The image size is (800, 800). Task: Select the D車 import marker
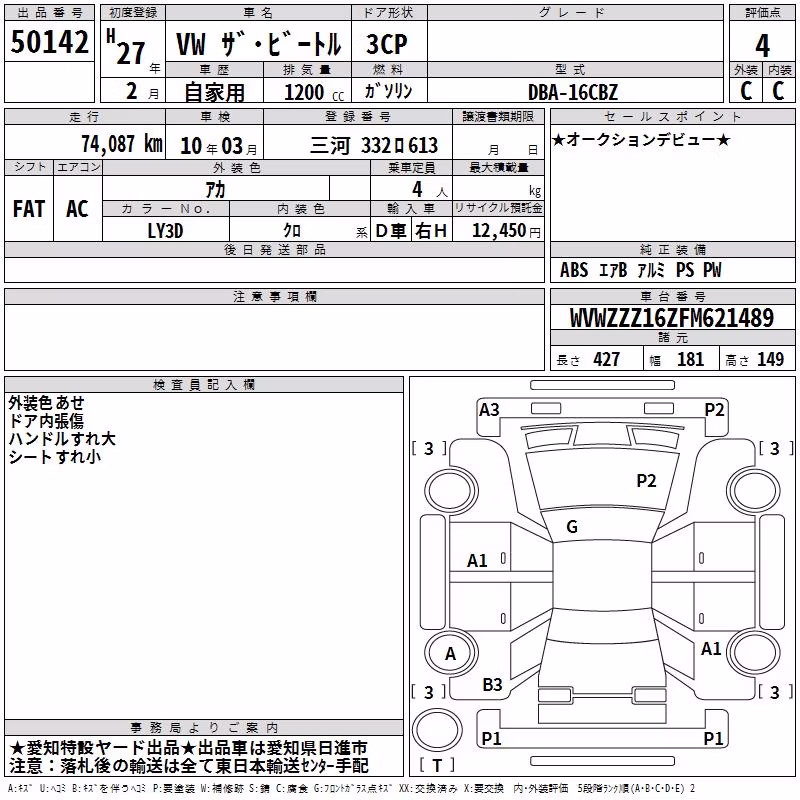(391, 231)
